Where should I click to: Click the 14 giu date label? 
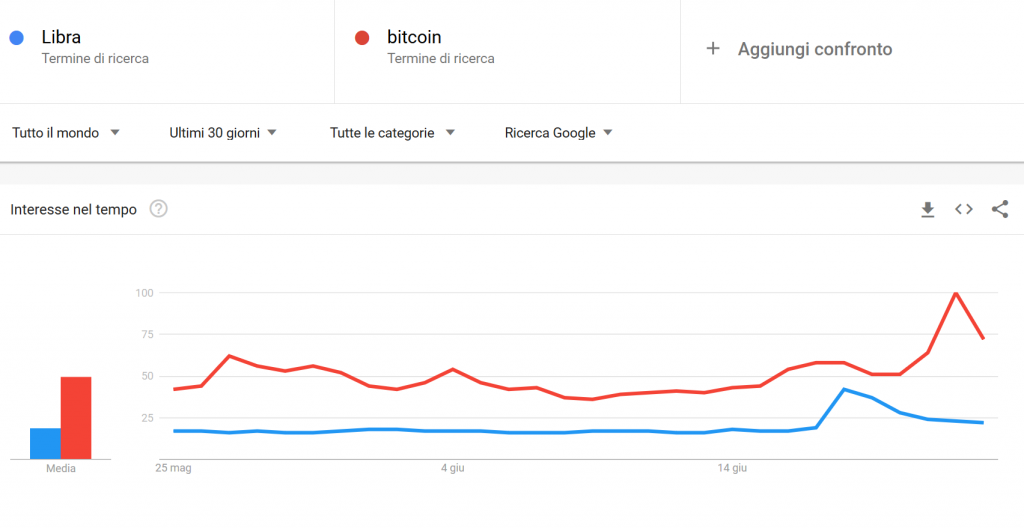(731, 469)
